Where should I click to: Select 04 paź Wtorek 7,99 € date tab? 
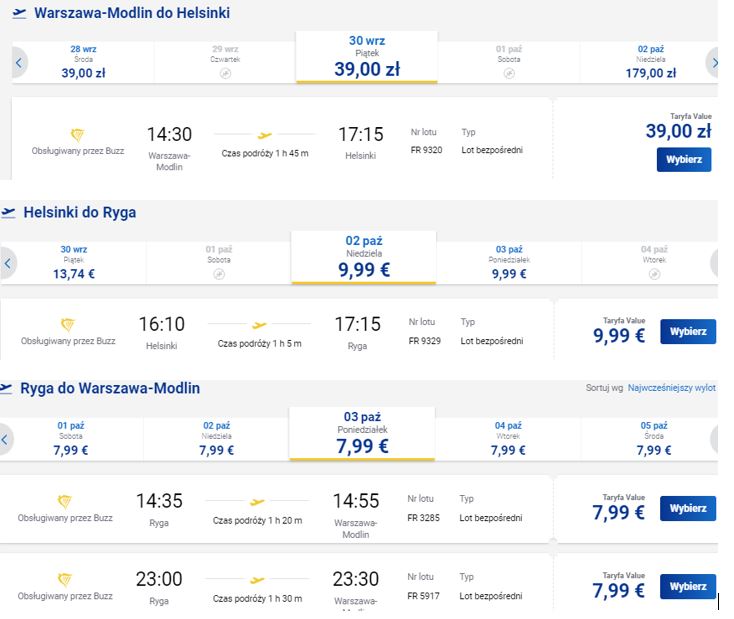tap(508, 439)
